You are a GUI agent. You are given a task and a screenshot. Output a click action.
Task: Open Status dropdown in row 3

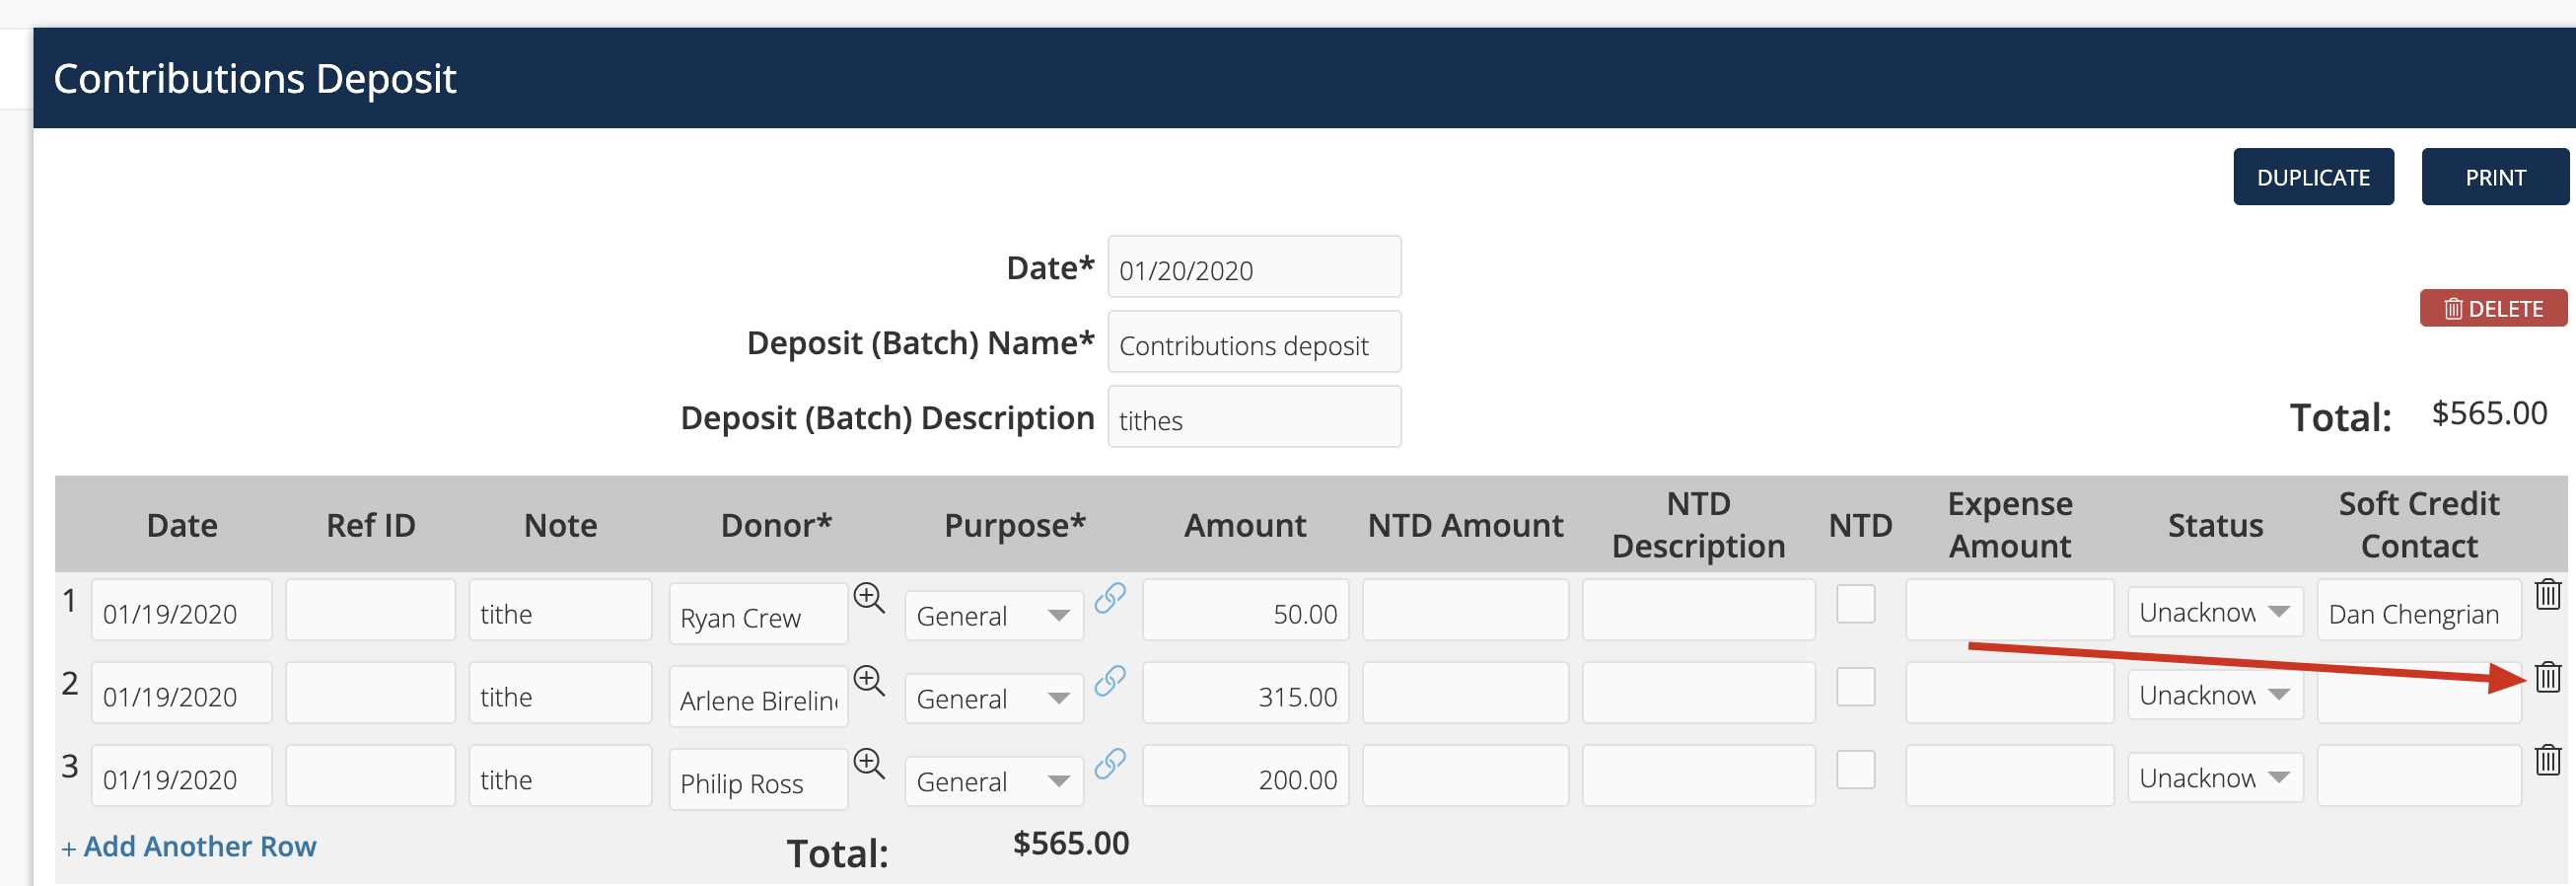(x=2215, y=777)
